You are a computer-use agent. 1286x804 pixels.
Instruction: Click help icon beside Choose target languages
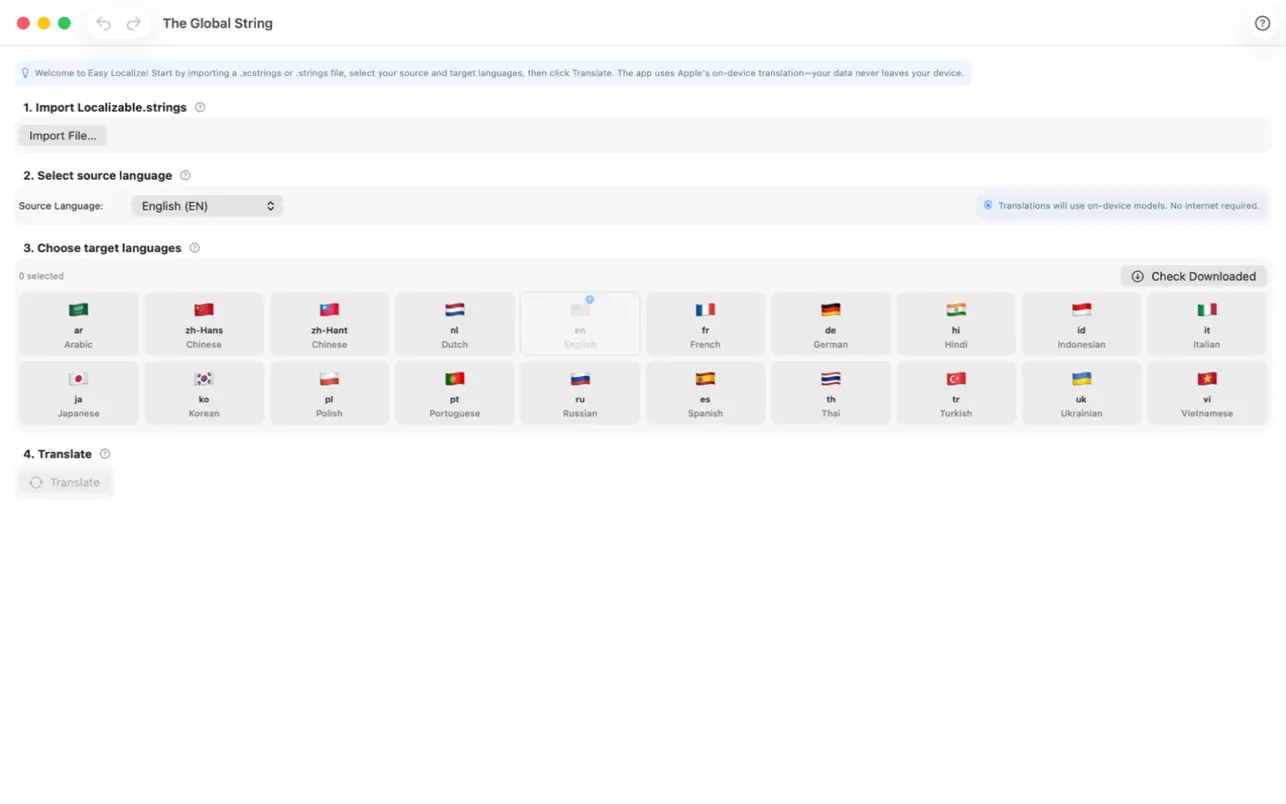(195, 248)
